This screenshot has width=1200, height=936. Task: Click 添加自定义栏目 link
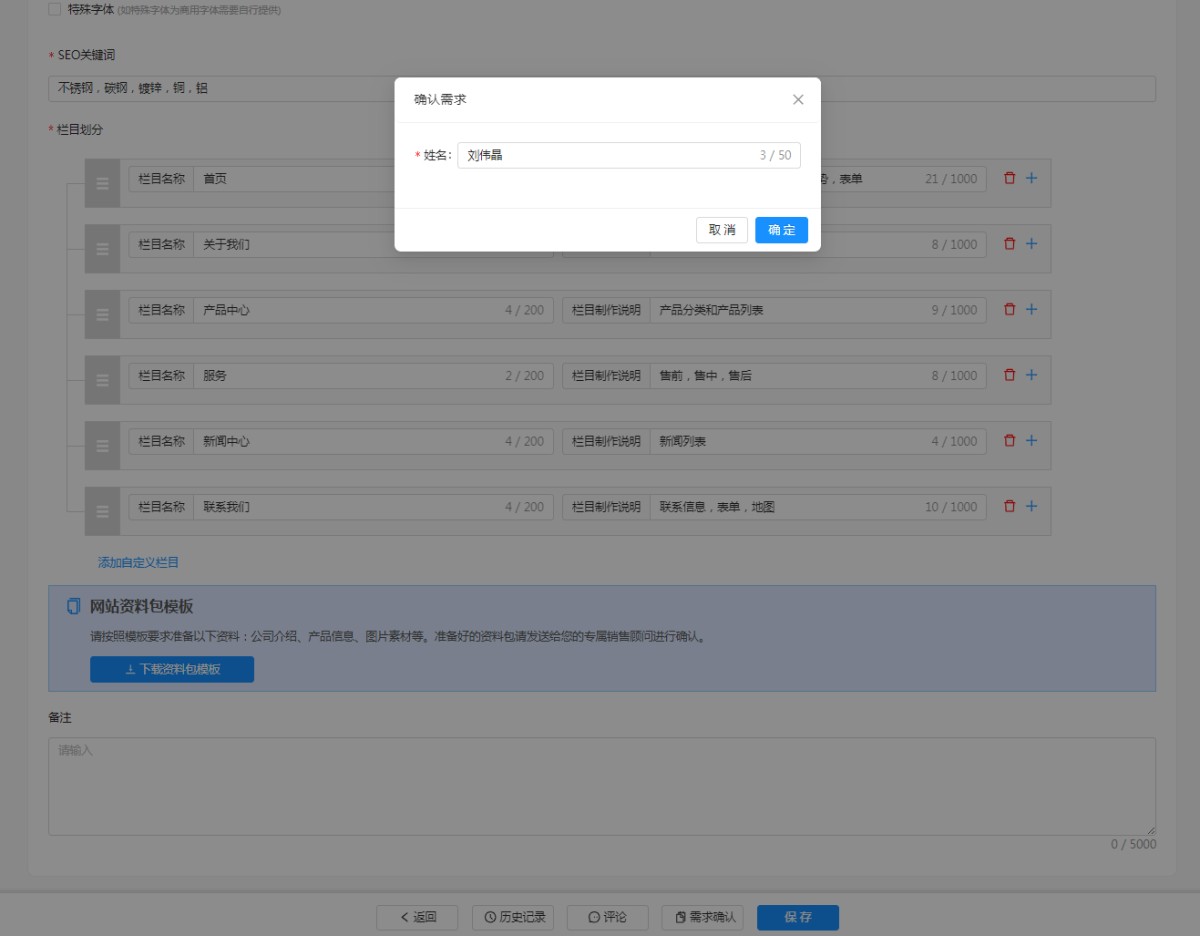point(138,563)
